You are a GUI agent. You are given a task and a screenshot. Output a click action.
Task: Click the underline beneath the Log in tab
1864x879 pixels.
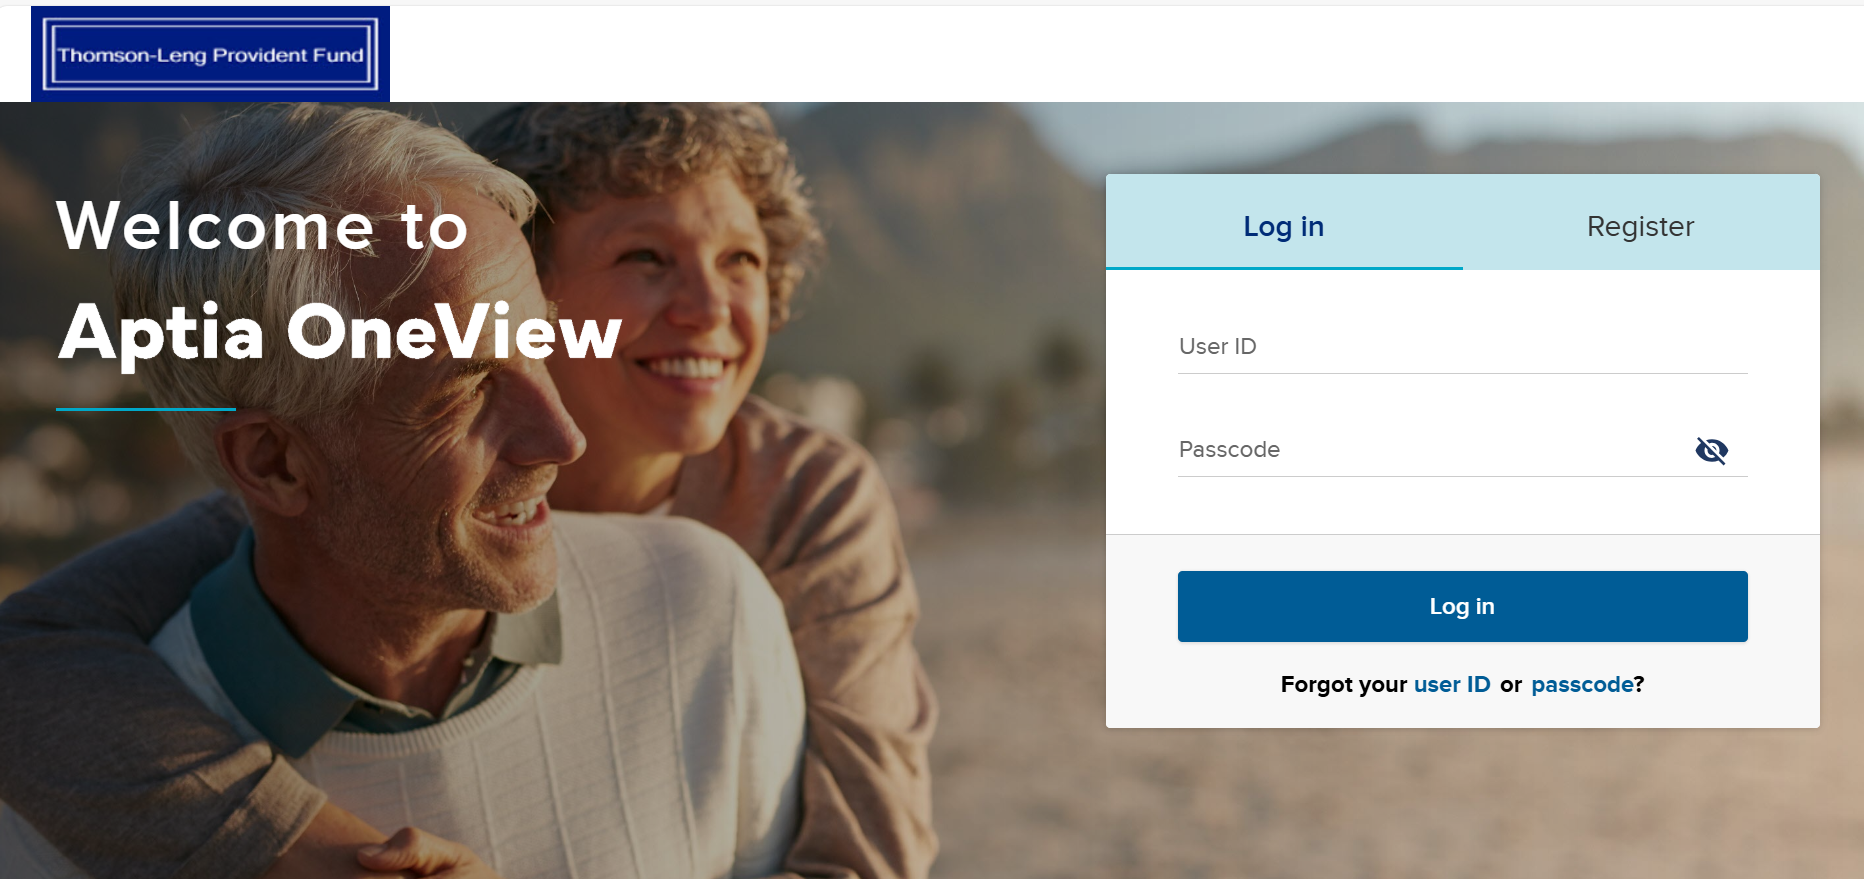pos(1284,268)
